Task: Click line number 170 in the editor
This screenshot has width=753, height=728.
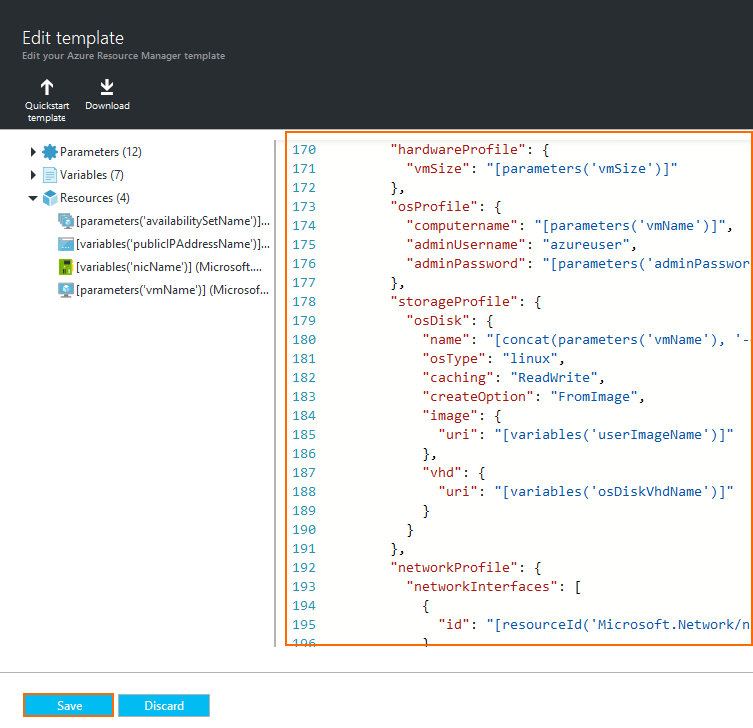Action: click(304, 150)
